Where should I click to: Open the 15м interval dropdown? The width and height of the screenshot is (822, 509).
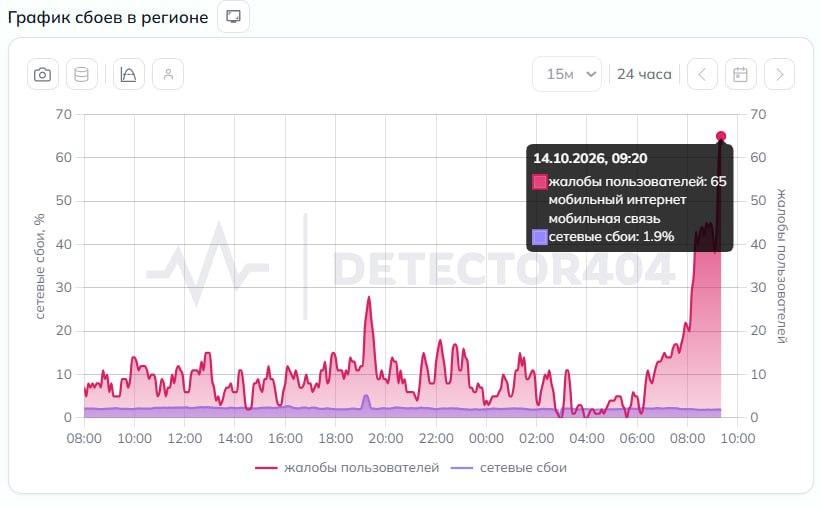567,74
